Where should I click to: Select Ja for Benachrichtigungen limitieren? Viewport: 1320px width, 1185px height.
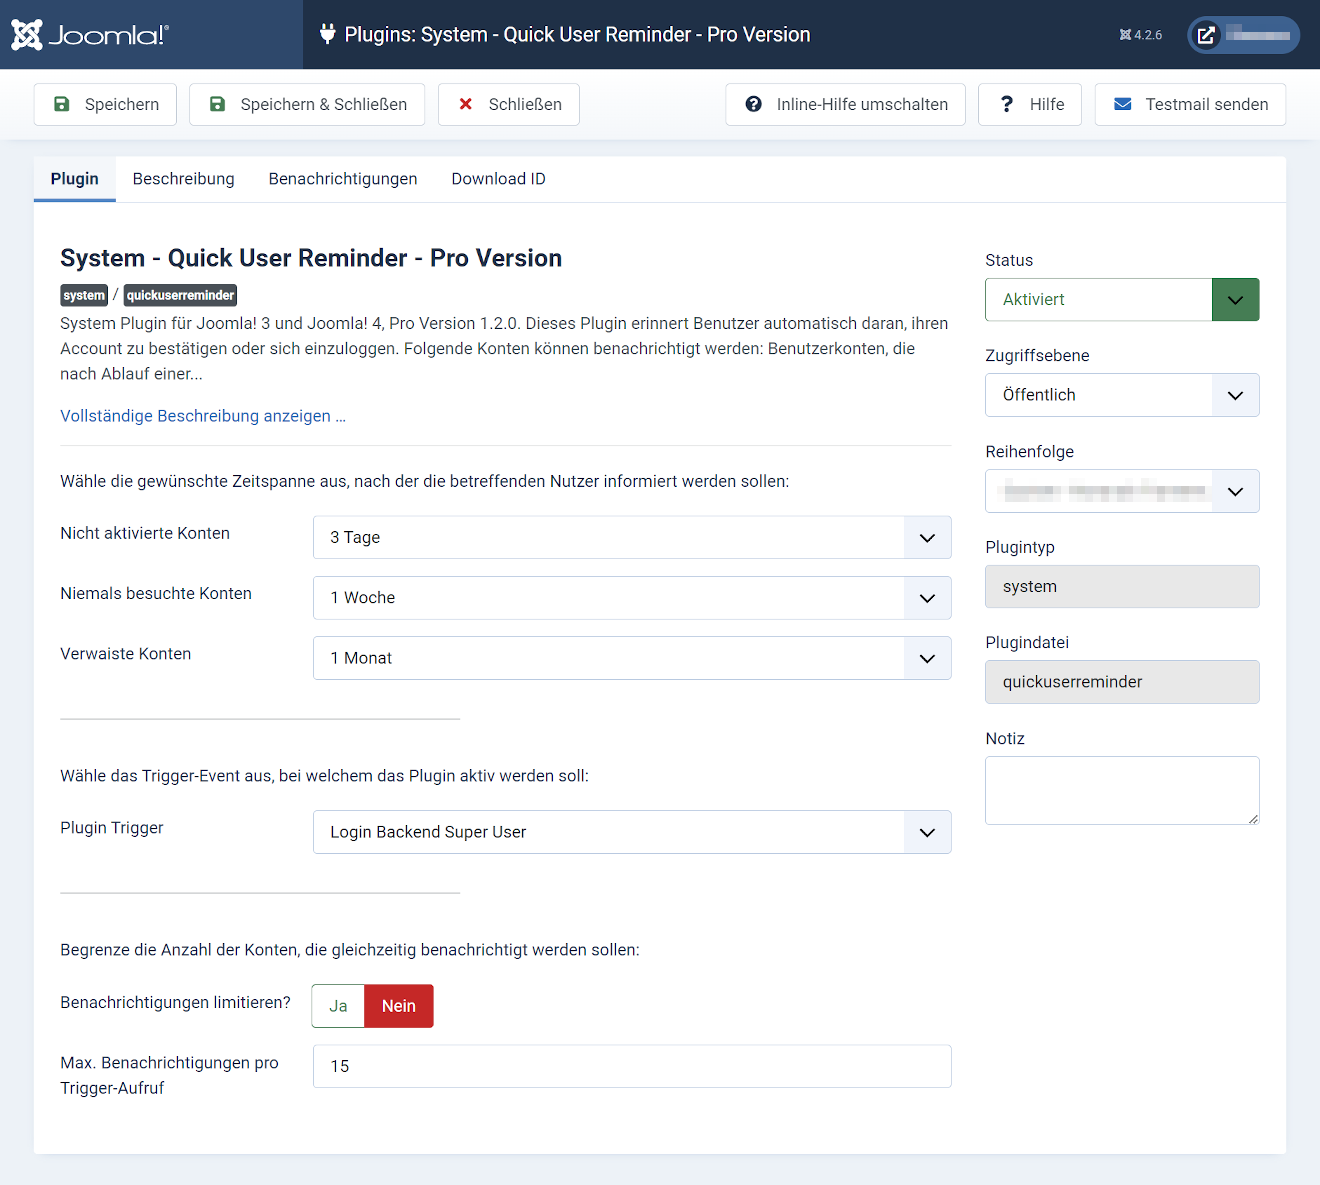[338, 1006]
